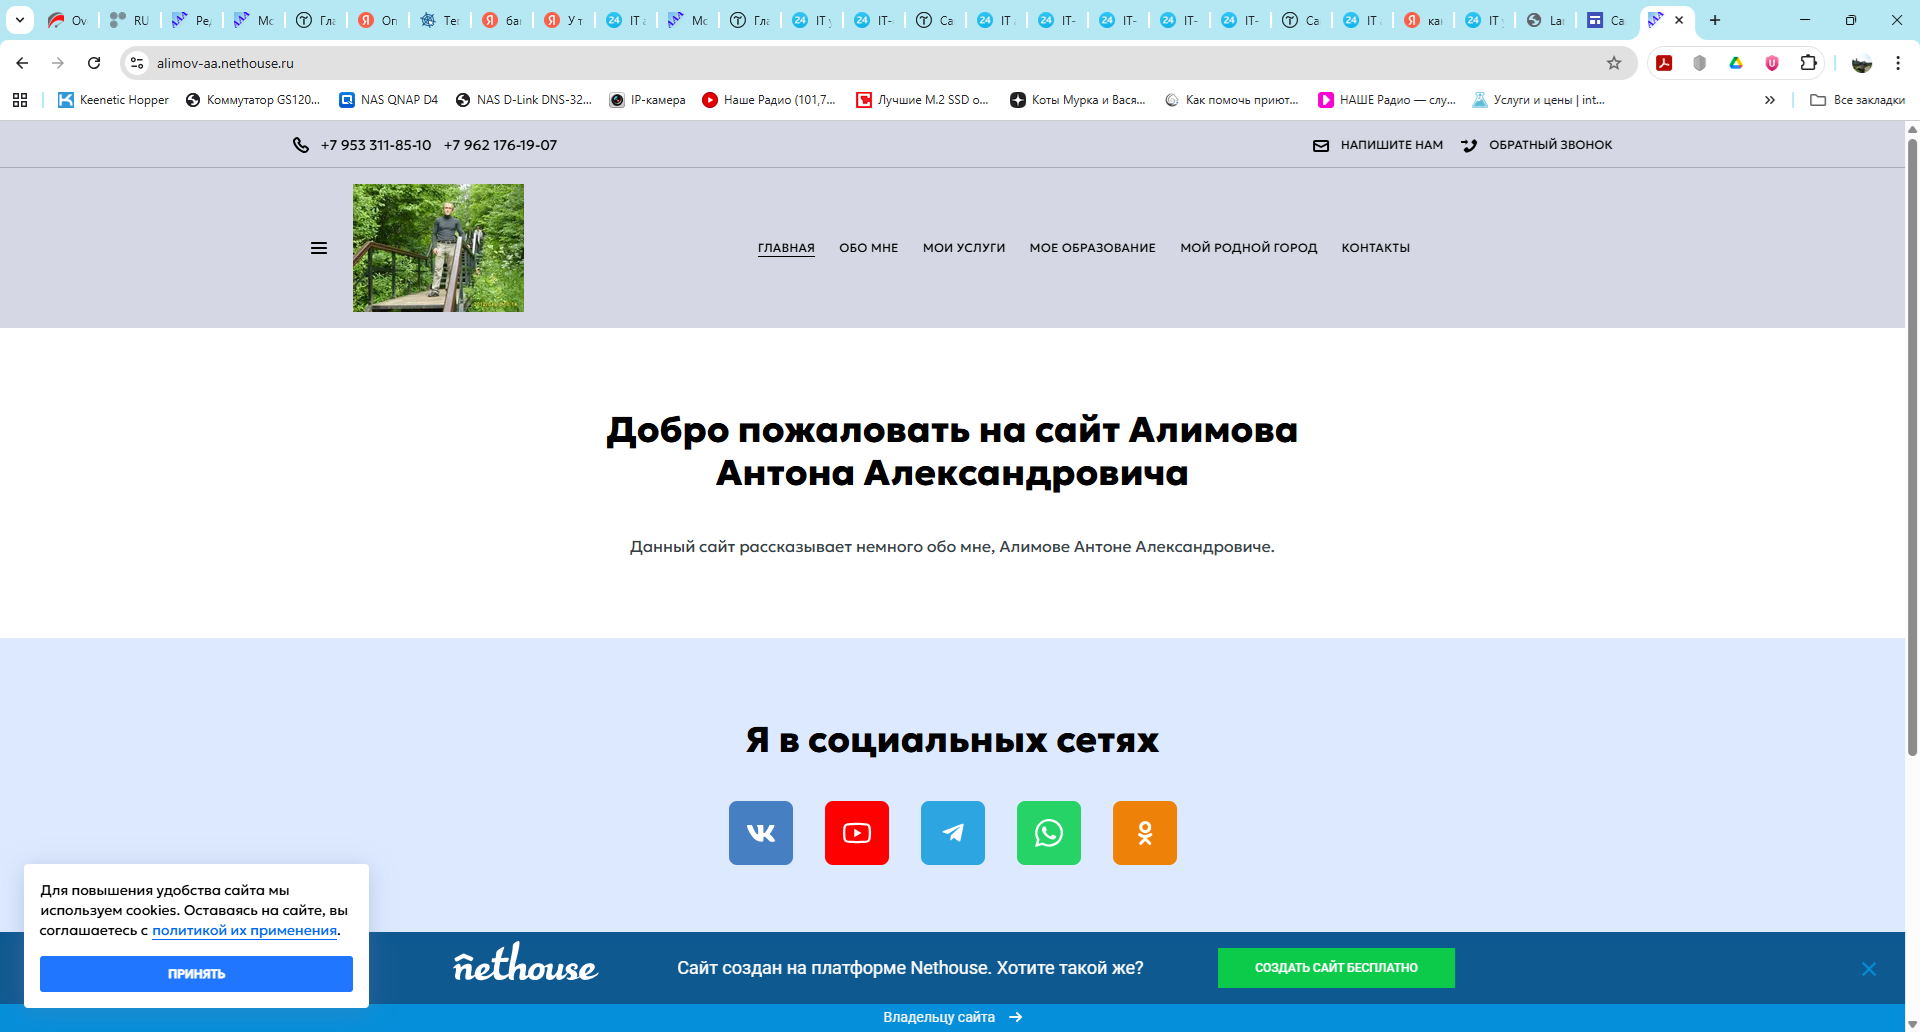Open WhatsApp via its green icon

click(1048, 832)
